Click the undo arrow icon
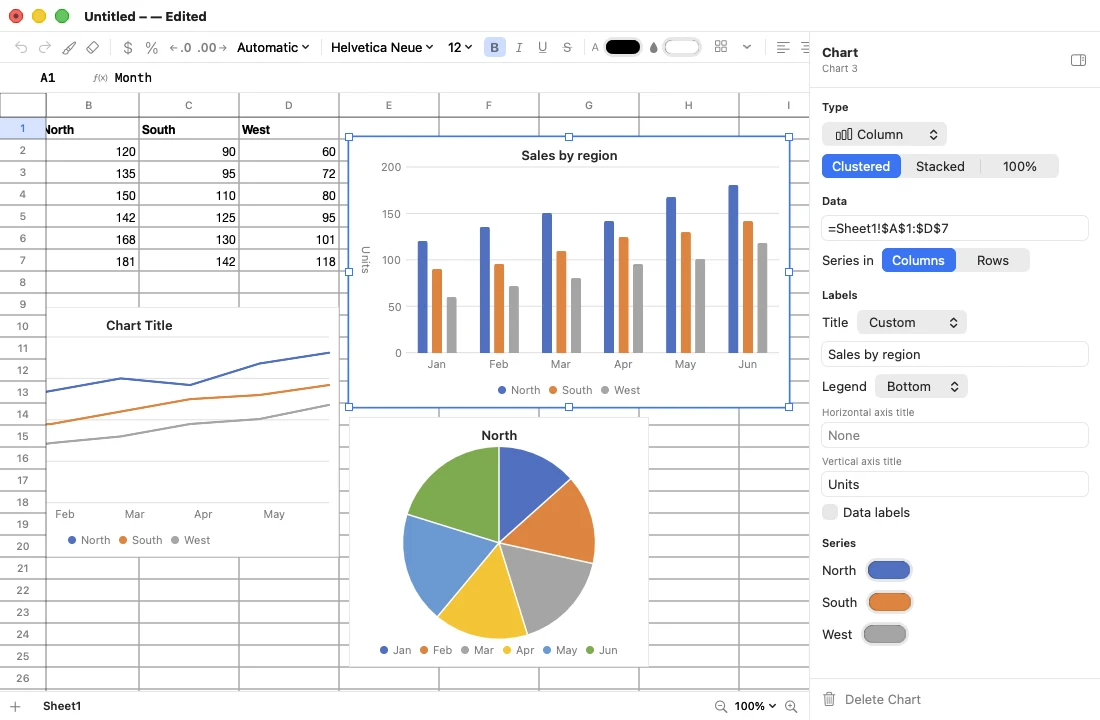This screenshot has width=1100, height=720. 21,47
